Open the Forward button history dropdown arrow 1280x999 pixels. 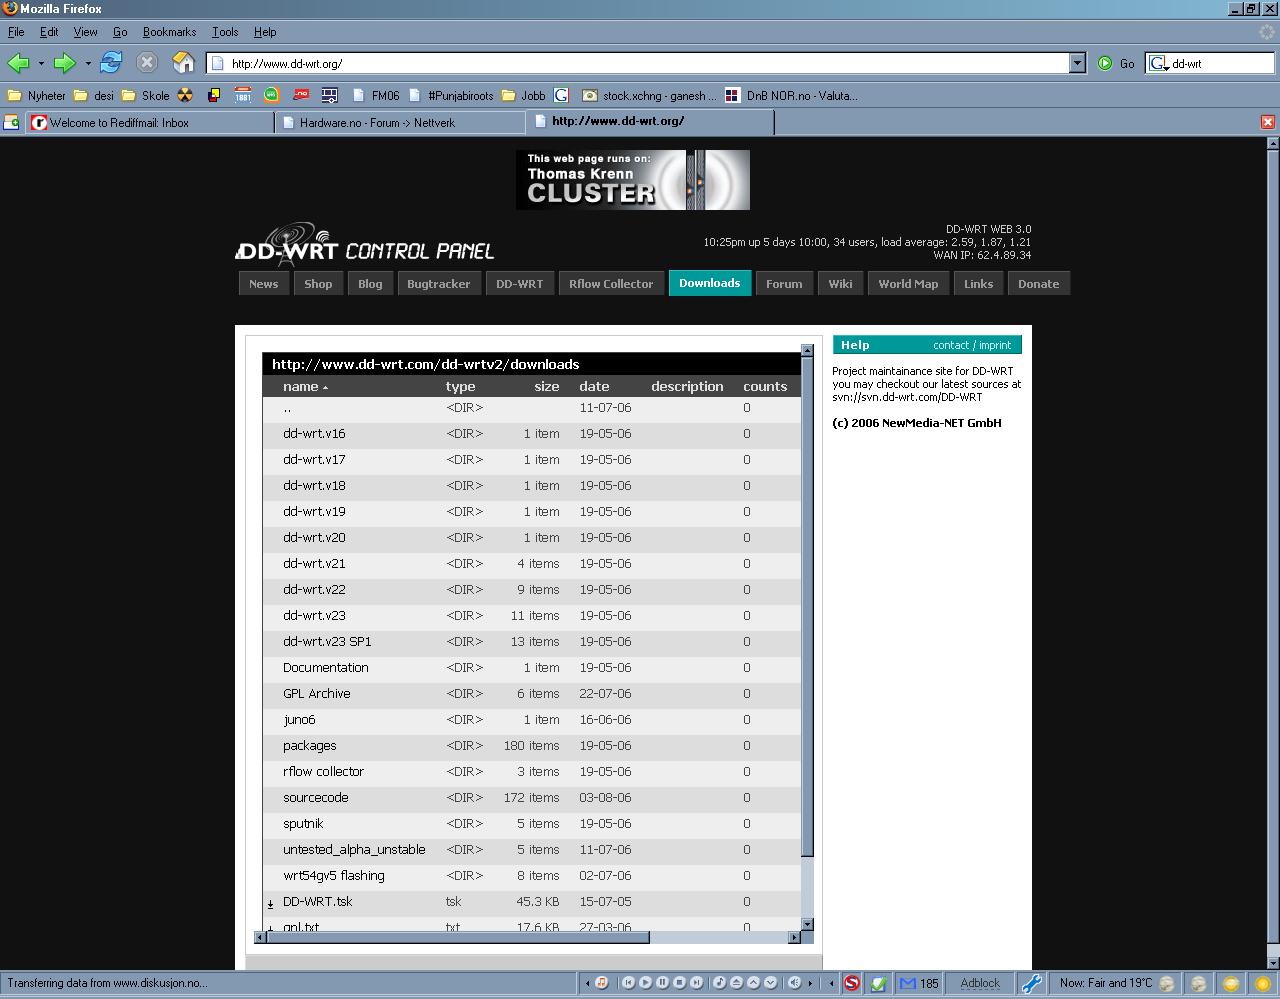click(88, 64)
